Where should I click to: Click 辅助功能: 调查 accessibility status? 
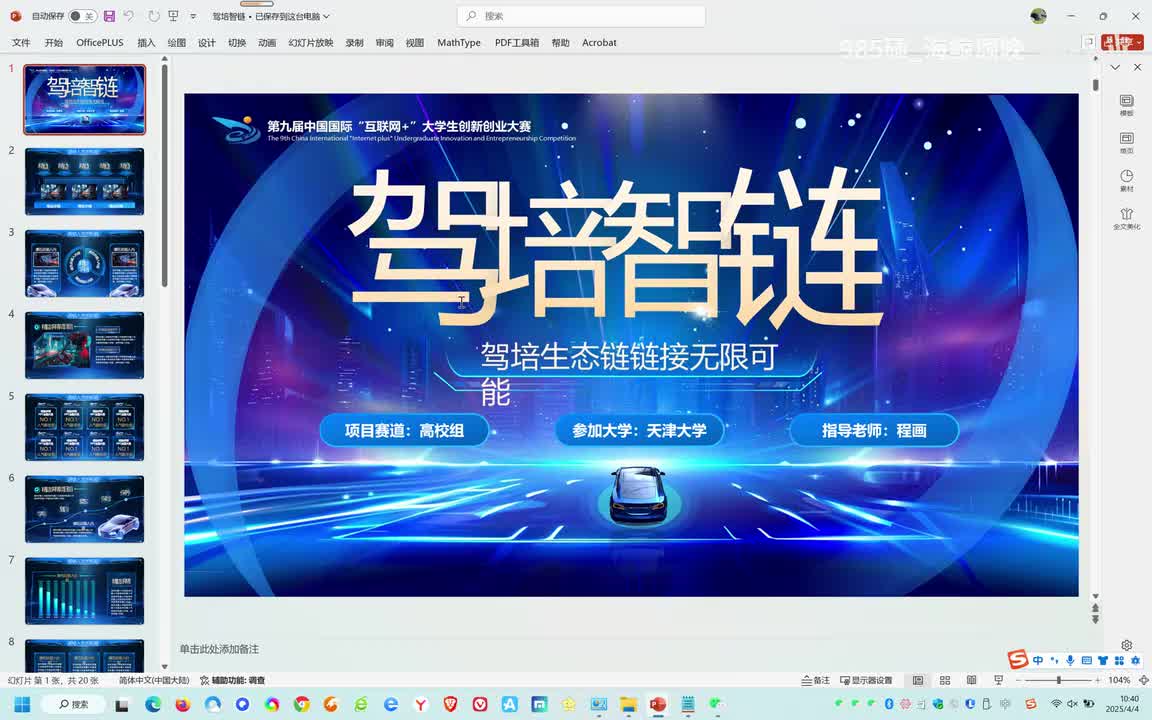(232, 680)
